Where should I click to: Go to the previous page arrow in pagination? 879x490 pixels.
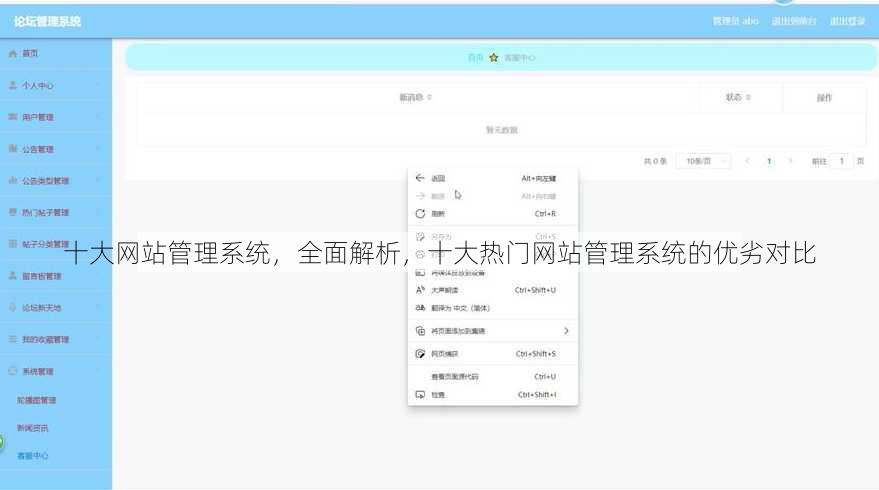pos(747,161)
